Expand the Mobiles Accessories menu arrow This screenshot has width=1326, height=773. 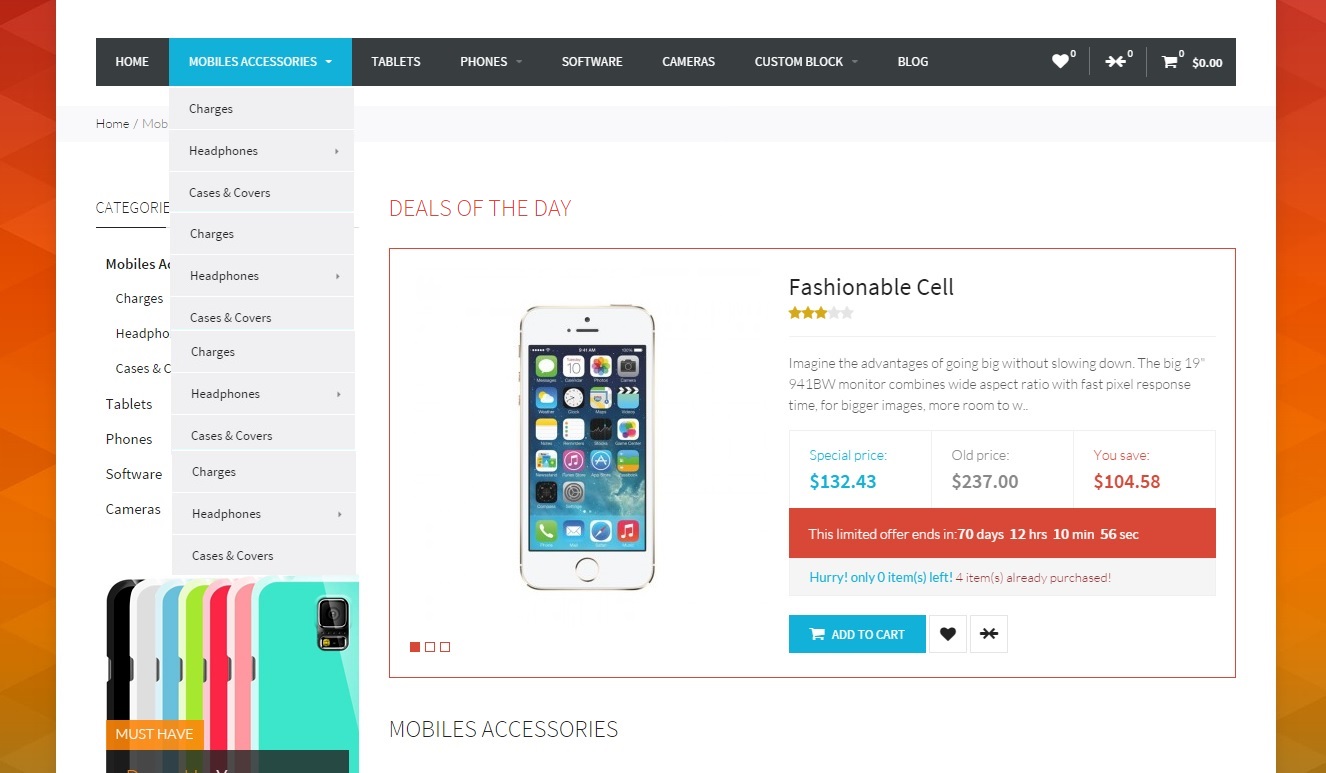point(328,62)
